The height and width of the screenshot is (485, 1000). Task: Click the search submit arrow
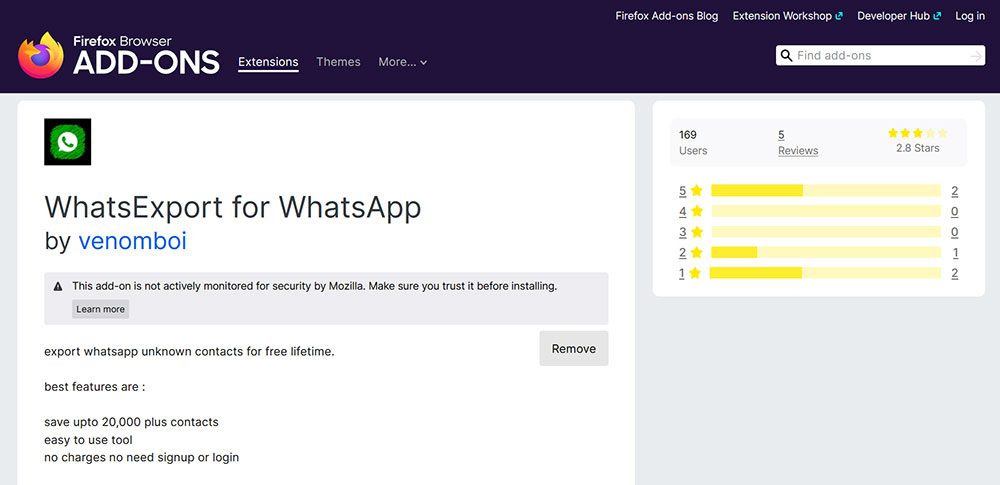click(976, 56)
